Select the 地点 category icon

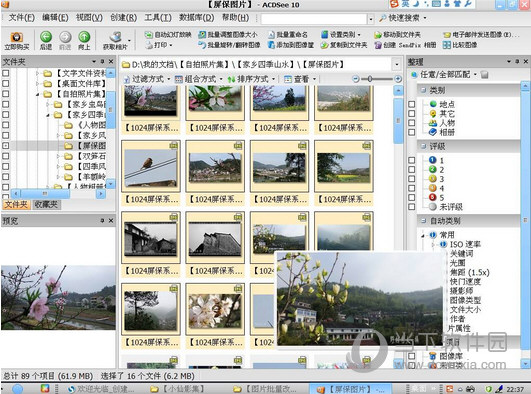(433, 104)
